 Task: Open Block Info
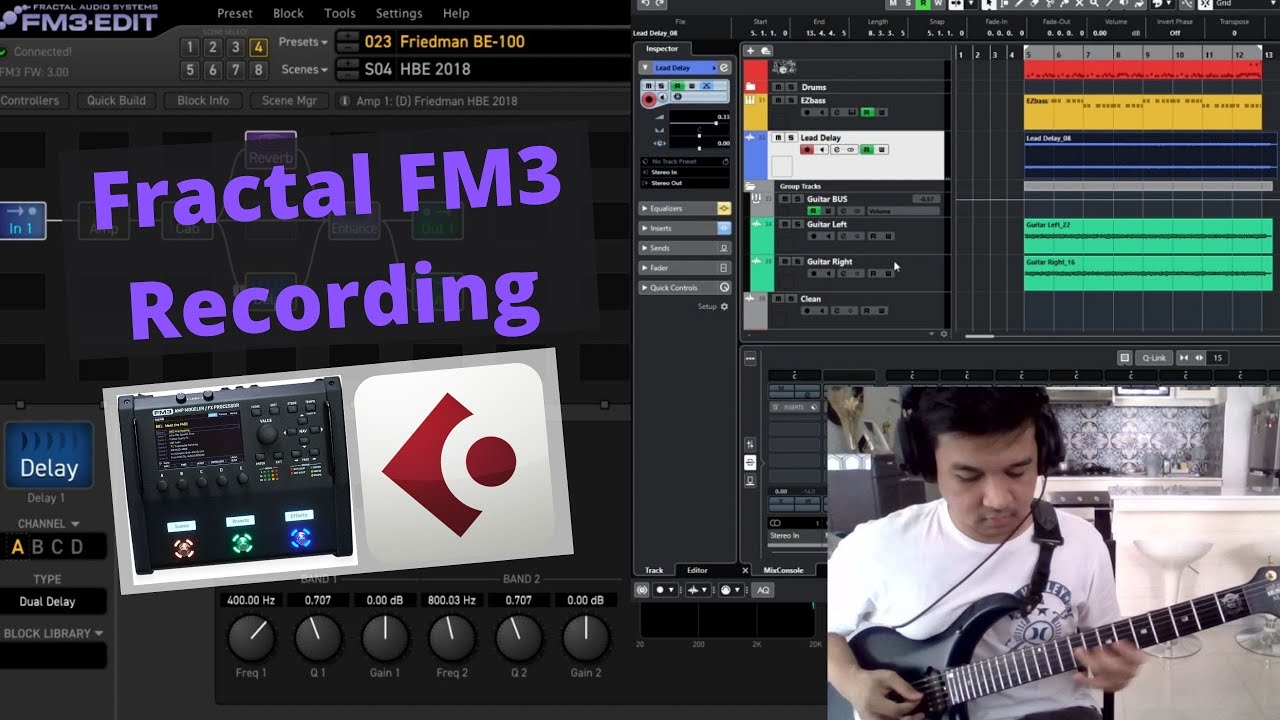coord(203,100)
